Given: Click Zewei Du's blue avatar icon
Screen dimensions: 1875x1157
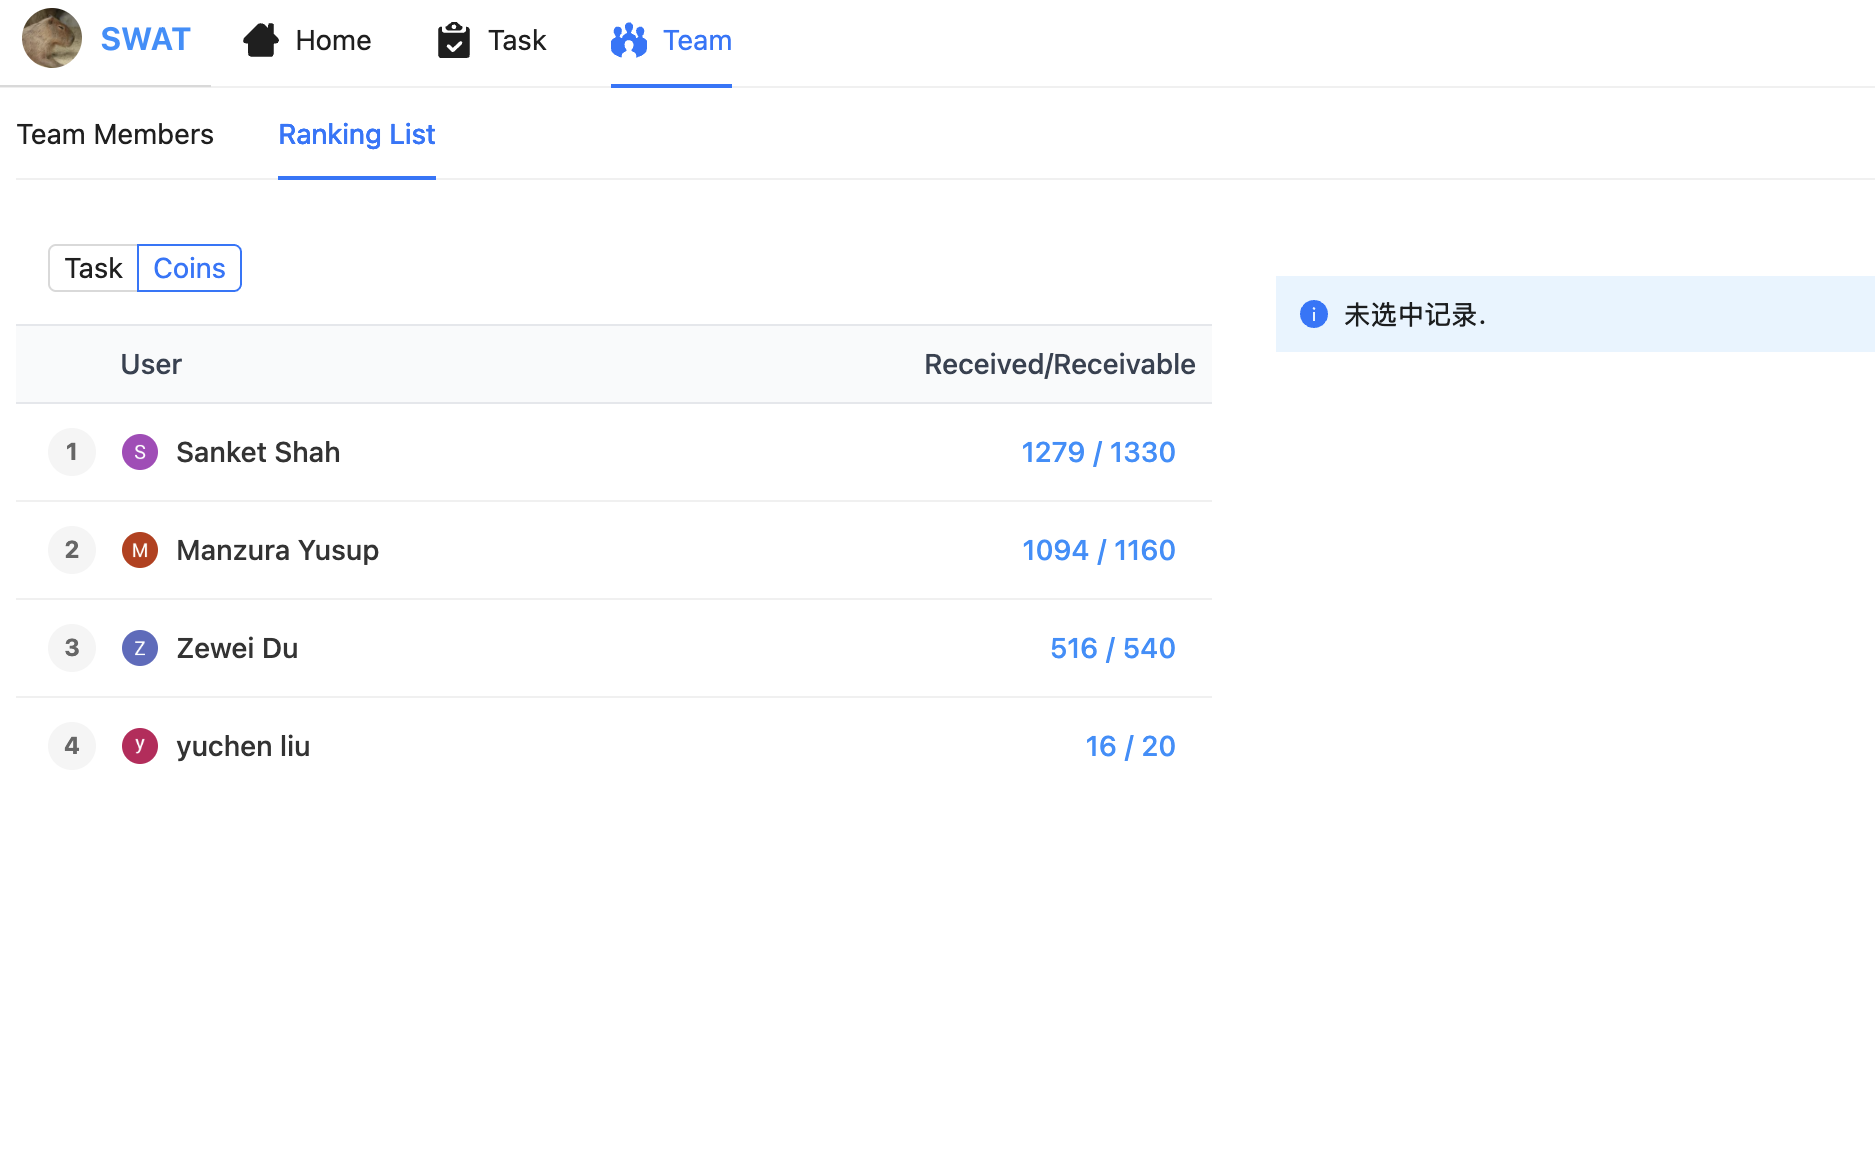Looking at the screenshot, I should coord(140,648).
